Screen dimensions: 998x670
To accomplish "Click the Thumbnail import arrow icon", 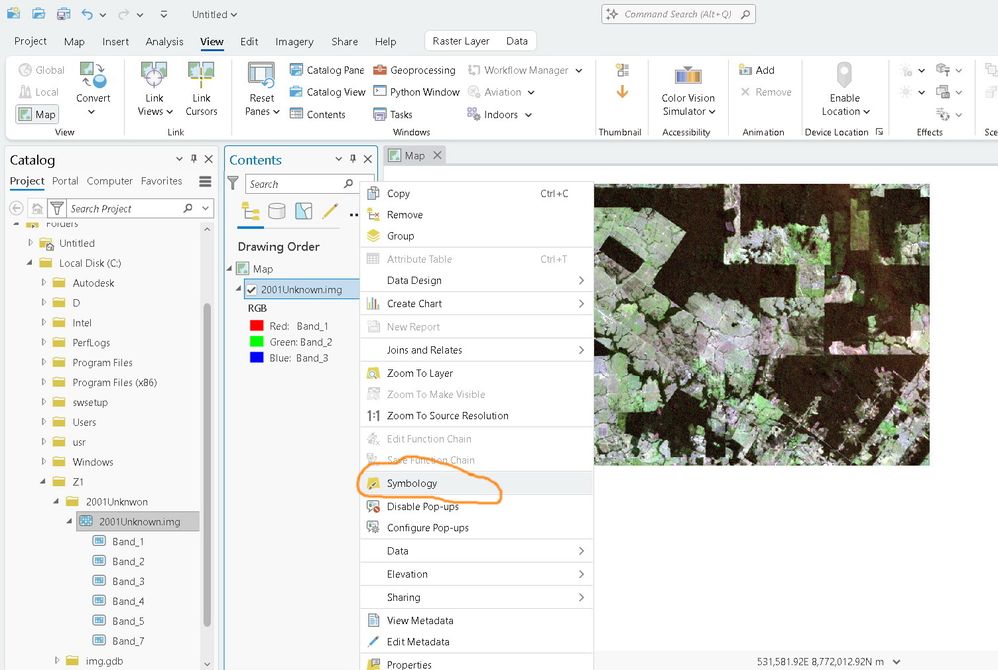I will [x=622, y=92].
